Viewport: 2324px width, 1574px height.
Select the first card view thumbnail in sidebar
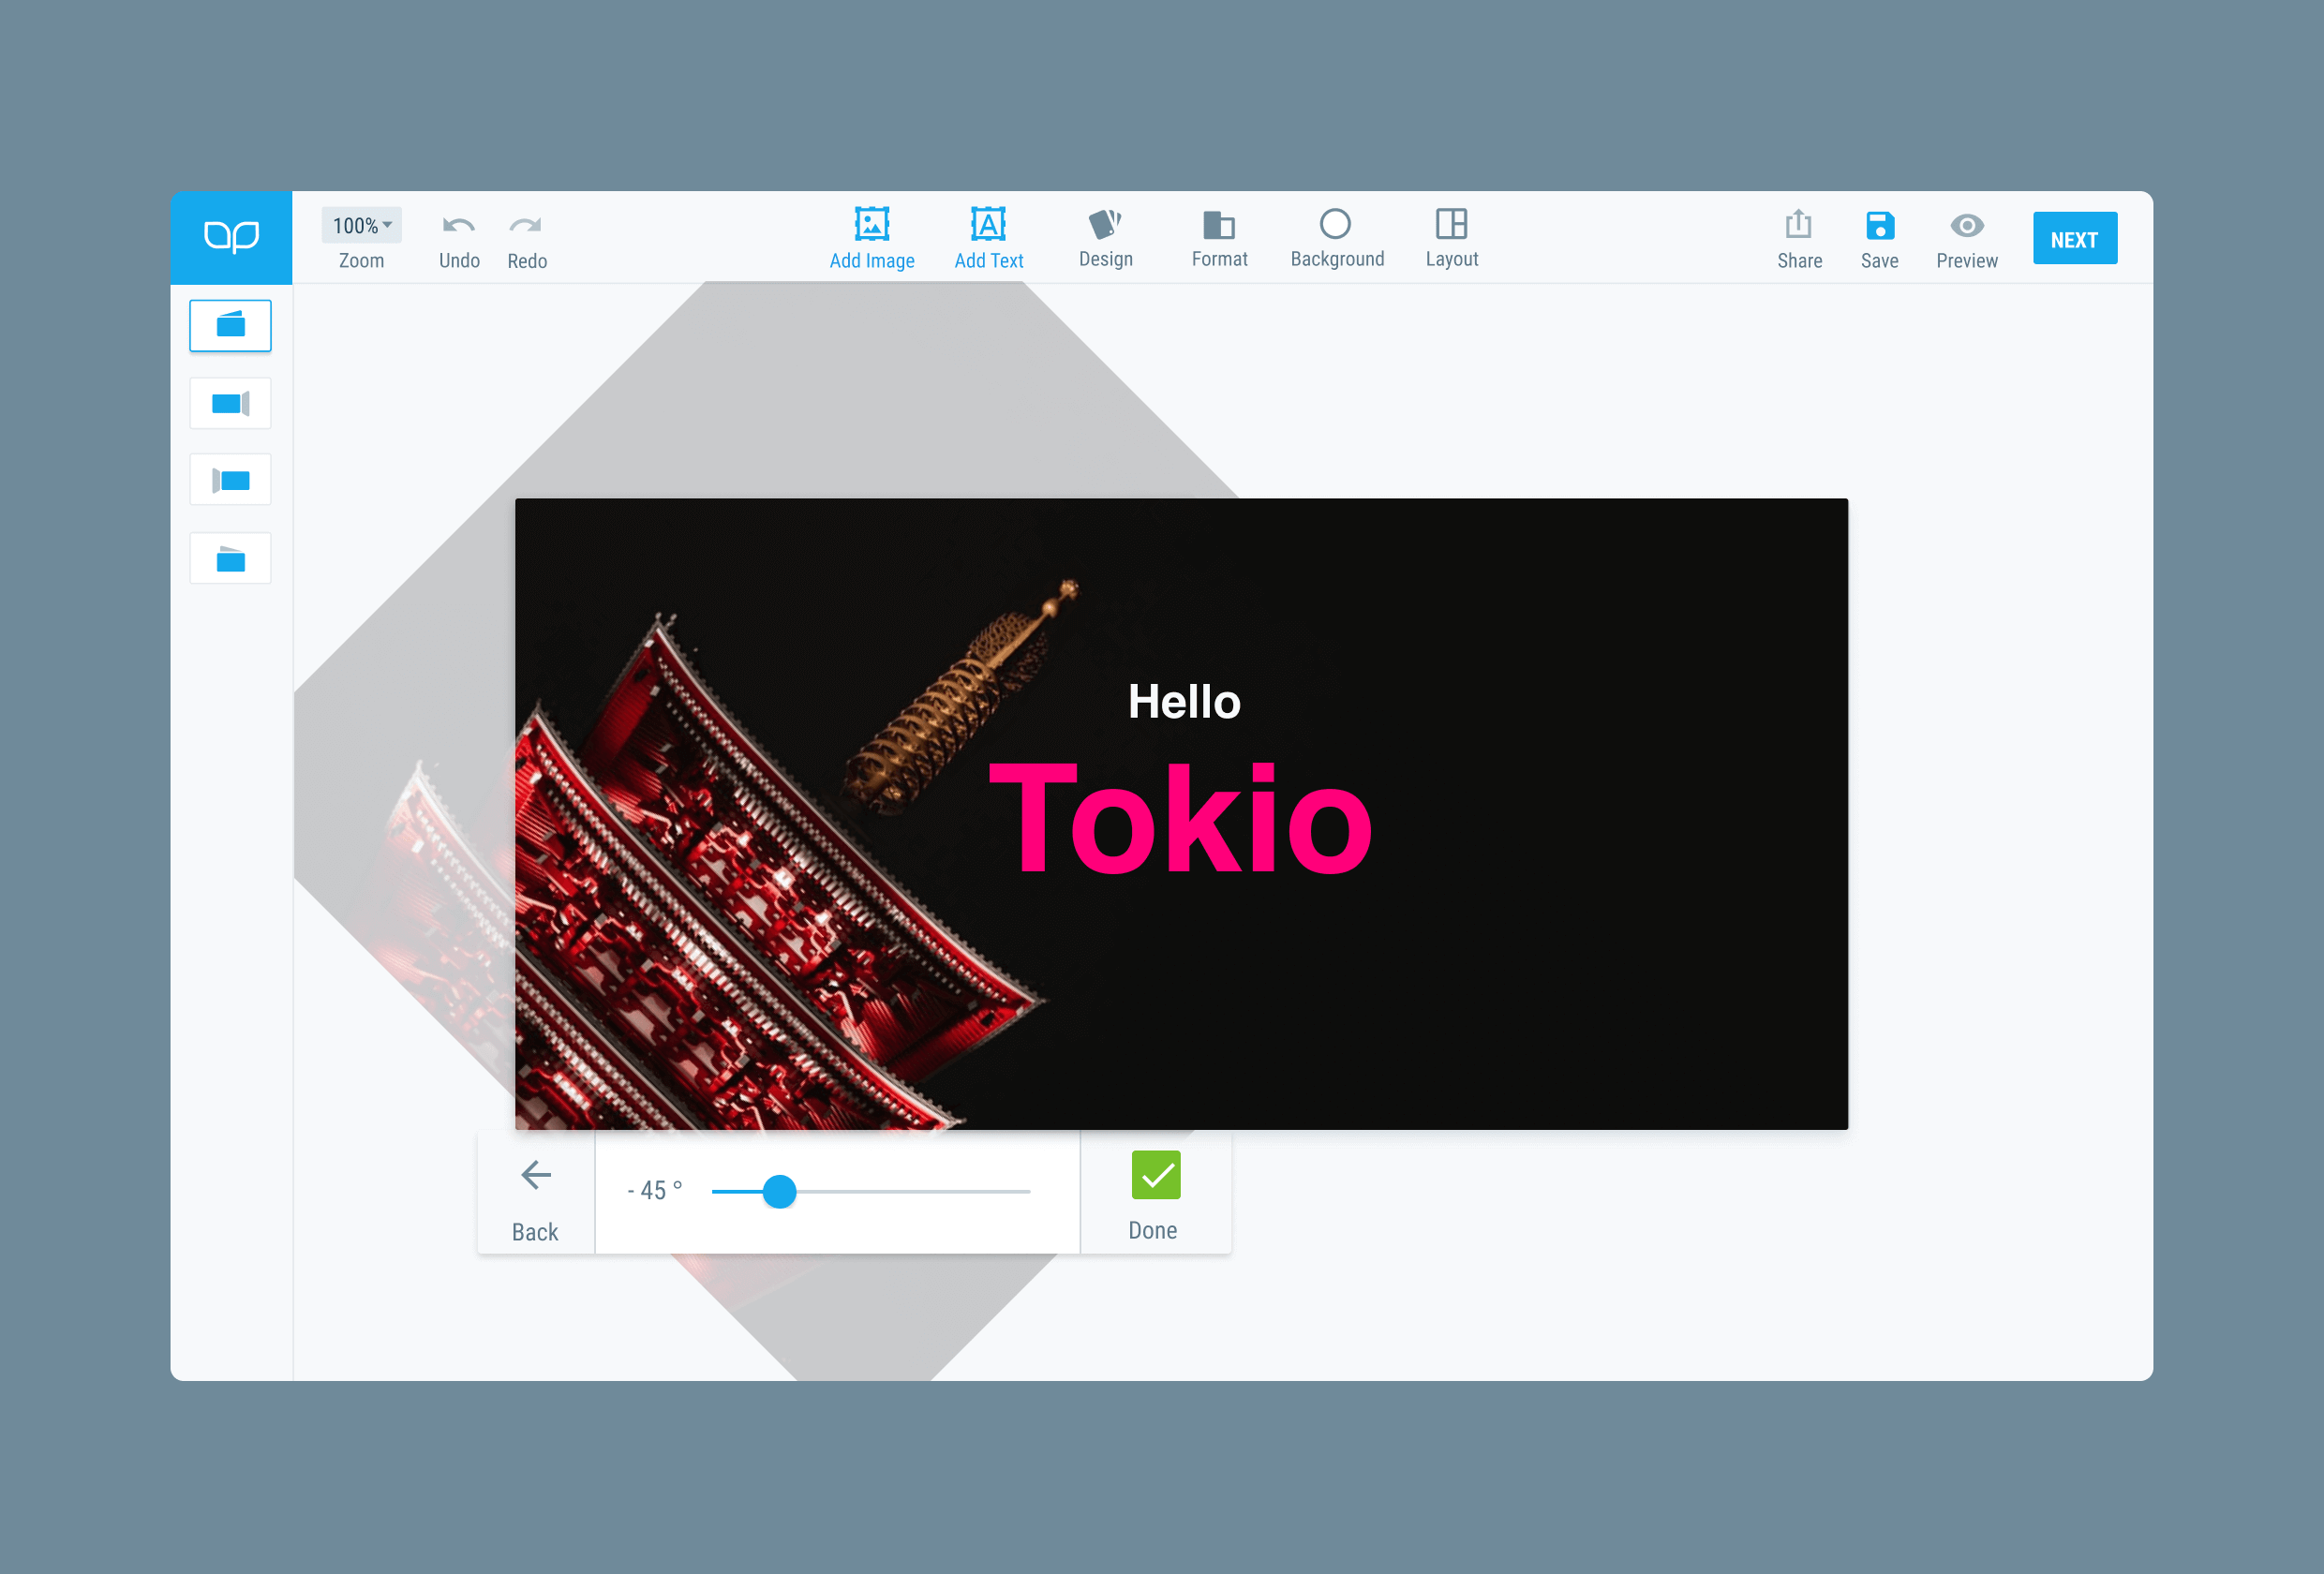[x=230, y=325]
